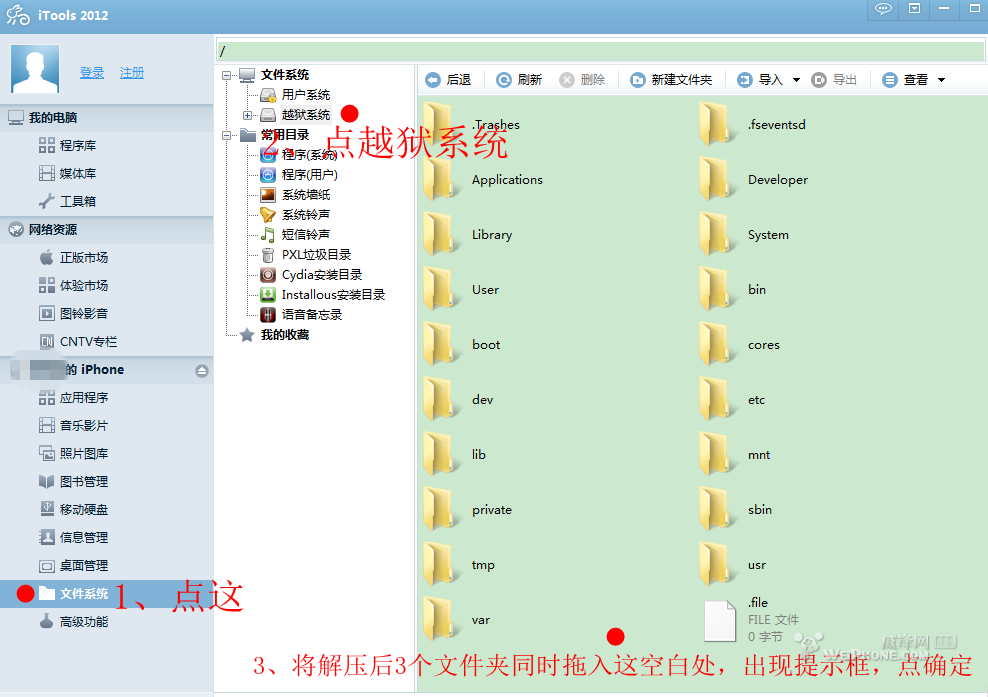Select 短信铃声 in the tree
Image resolution: width=988 pixels, height=697 pixels.
pos(306,234)
